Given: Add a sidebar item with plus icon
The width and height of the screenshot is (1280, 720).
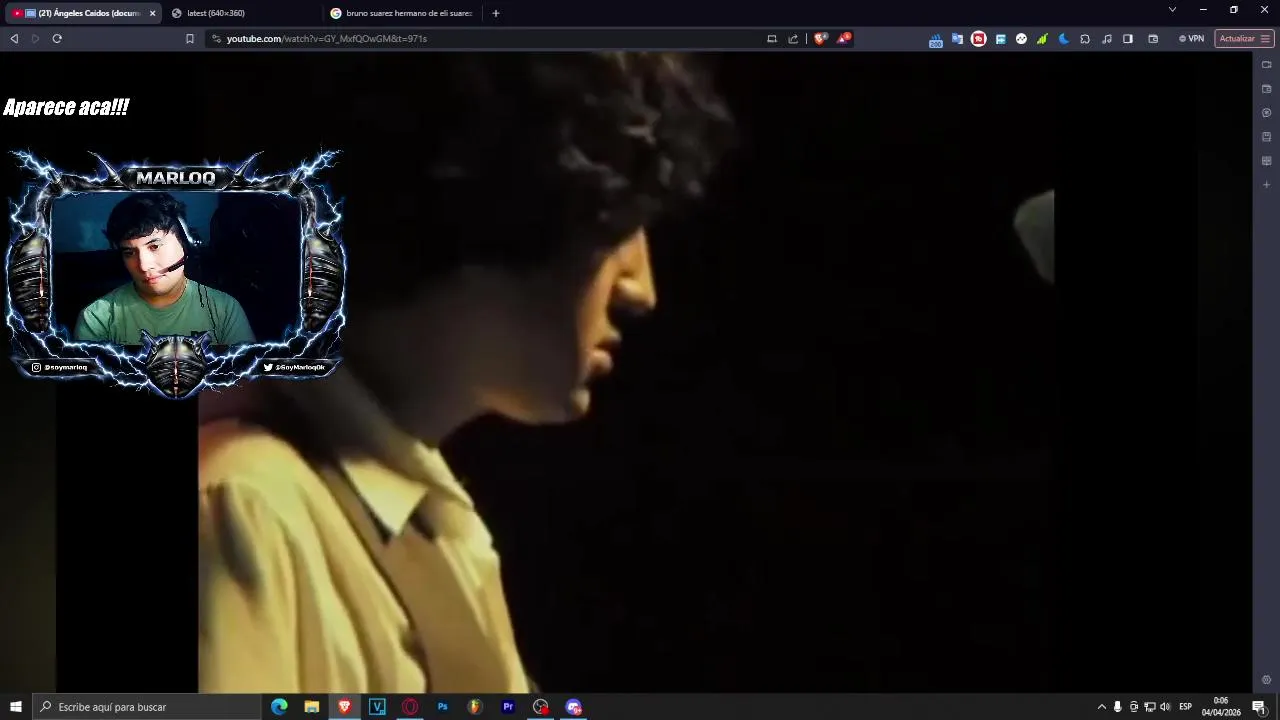Looking at the screenshot, I should point(1266,185).
